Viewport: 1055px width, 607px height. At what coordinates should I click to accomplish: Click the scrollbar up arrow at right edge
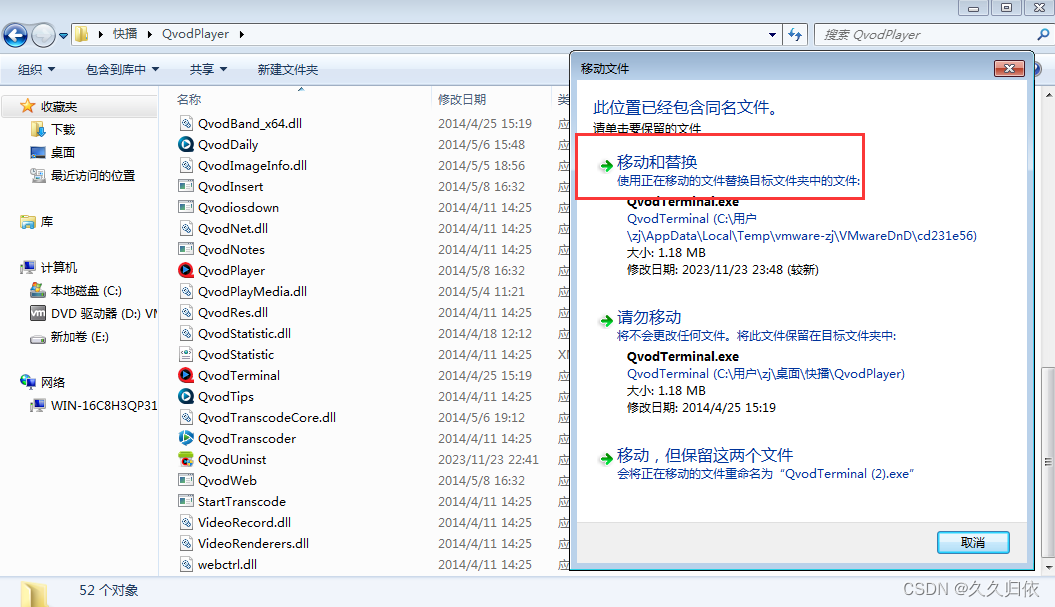pyautogui.click(x=1048, y=96)
